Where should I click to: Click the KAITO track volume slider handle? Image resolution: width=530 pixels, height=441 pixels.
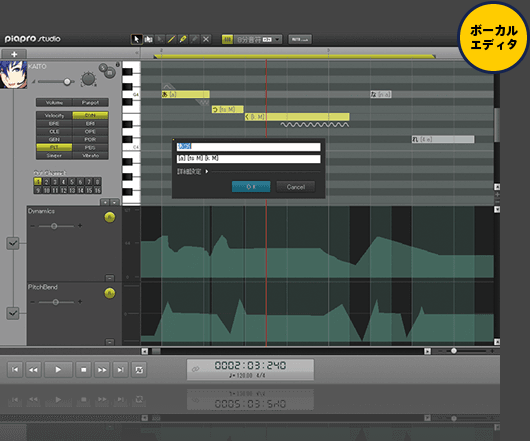click(67, 82)
